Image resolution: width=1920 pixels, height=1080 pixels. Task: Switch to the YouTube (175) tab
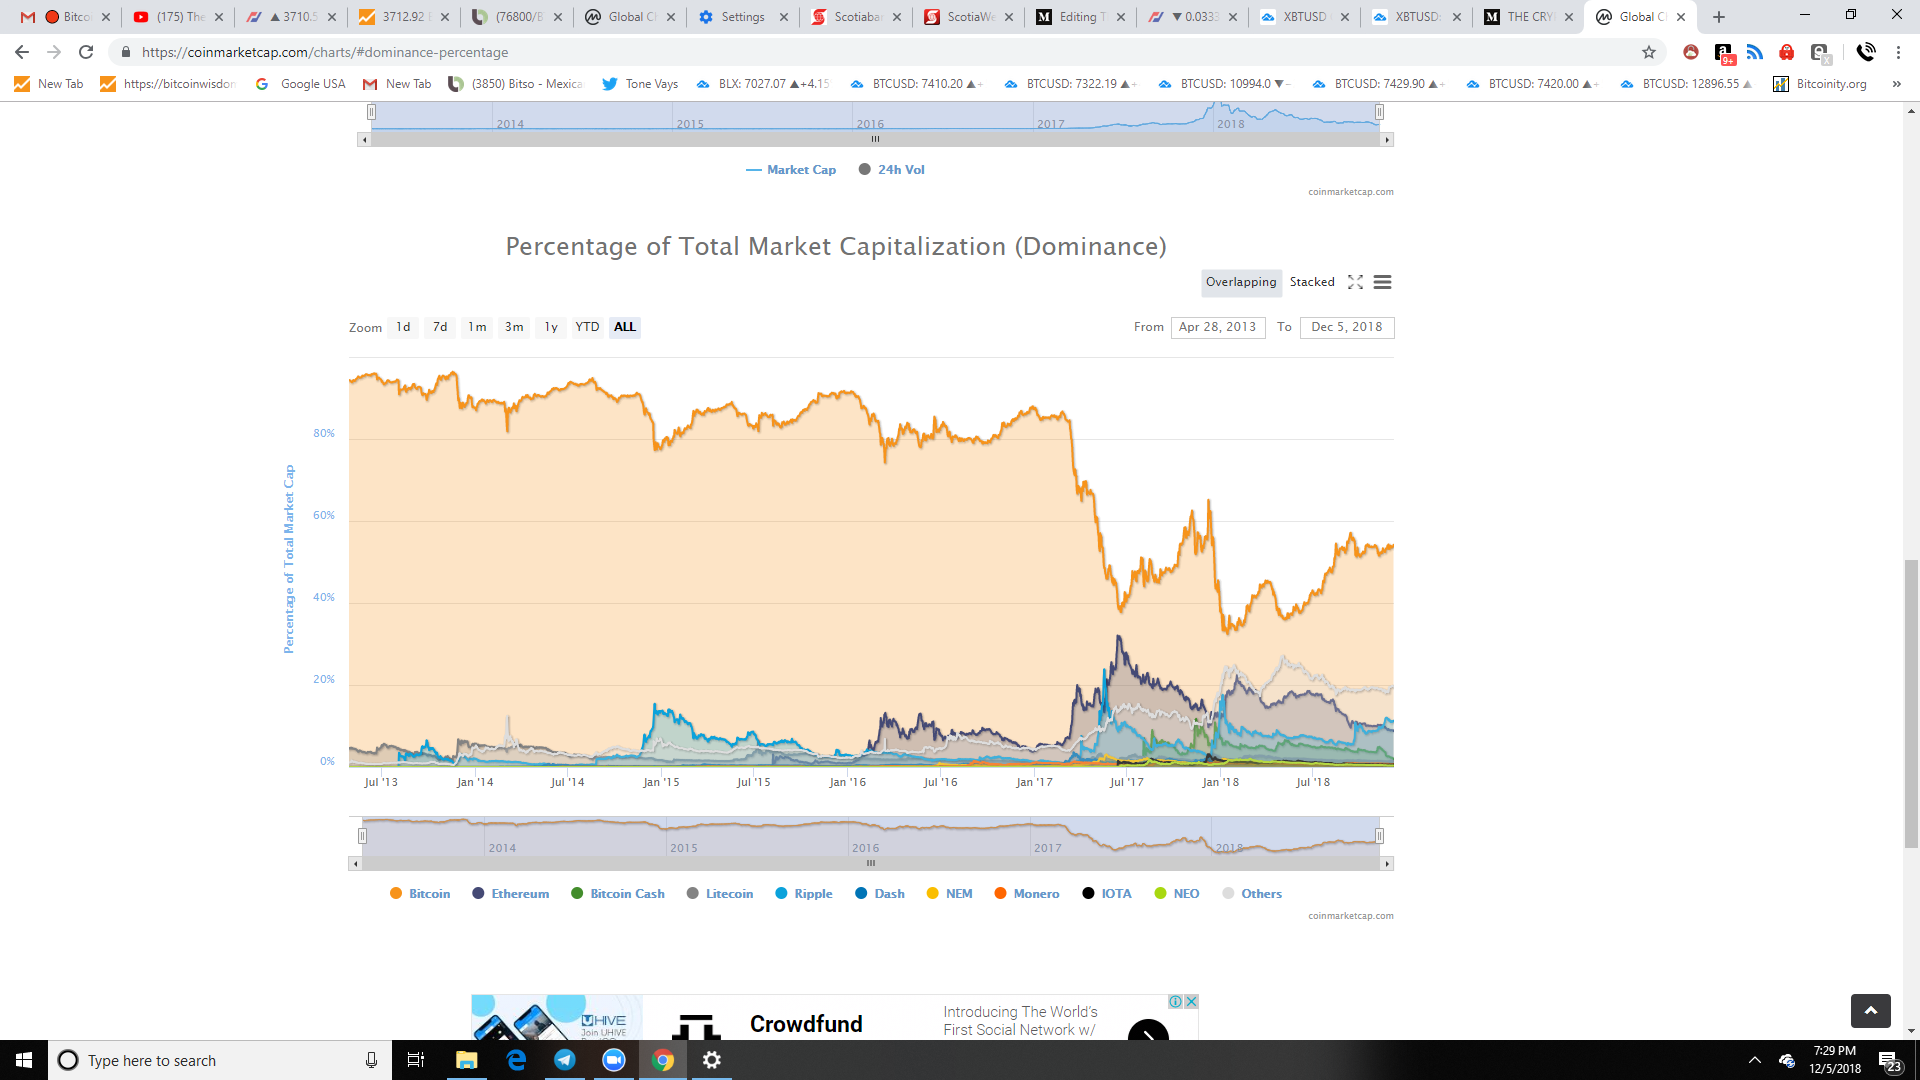coord(180,17)
